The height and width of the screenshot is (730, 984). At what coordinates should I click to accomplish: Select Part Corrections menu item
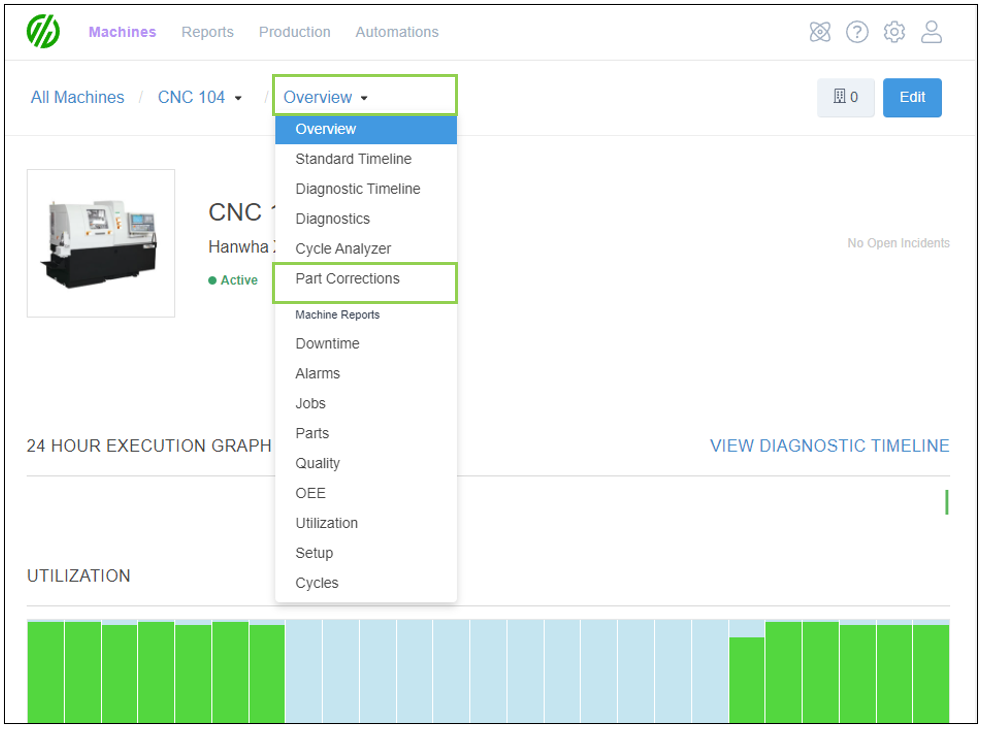coord(366,279)
